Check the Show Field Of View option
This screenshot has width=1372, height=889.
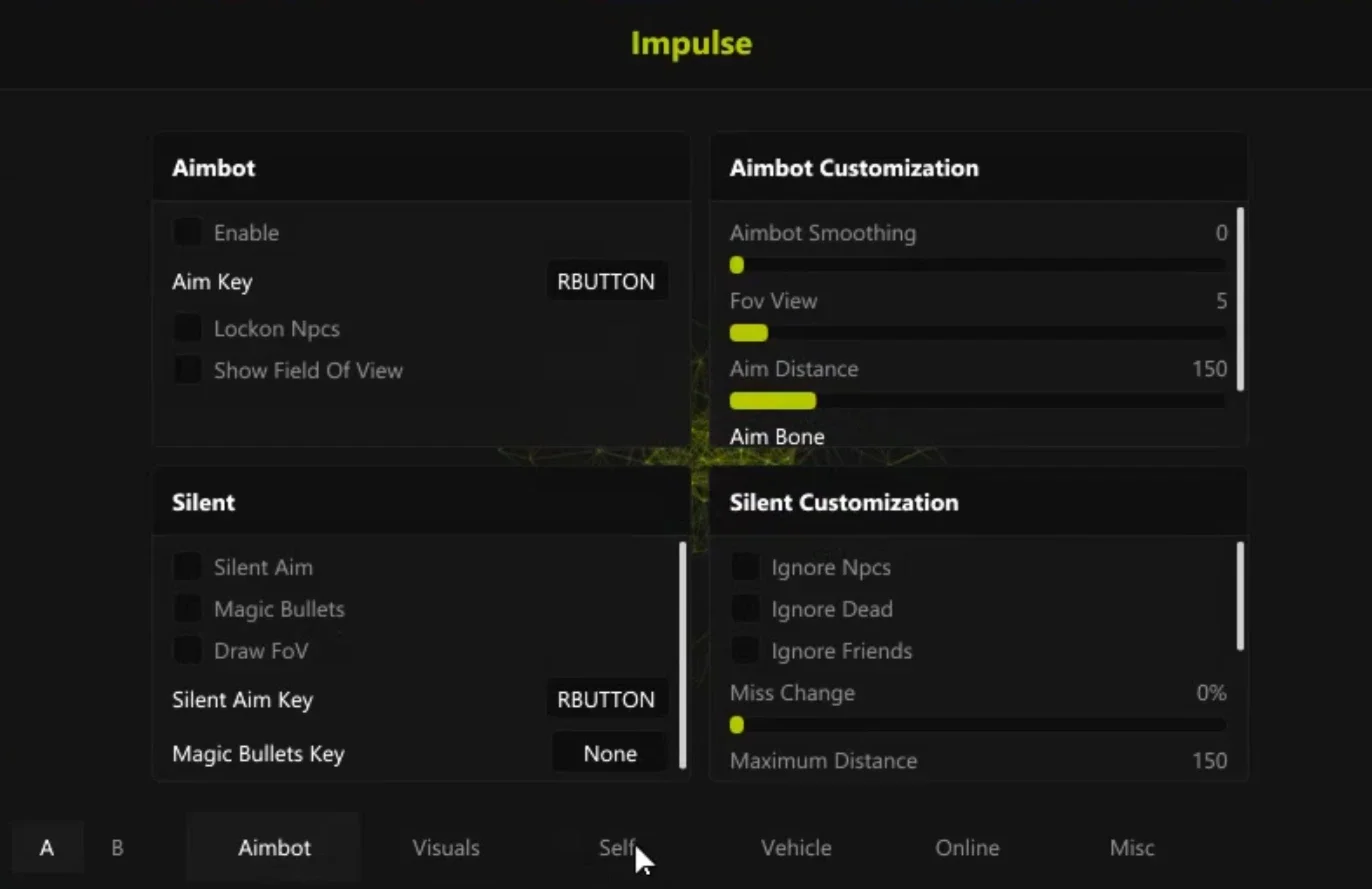(187, 370)
